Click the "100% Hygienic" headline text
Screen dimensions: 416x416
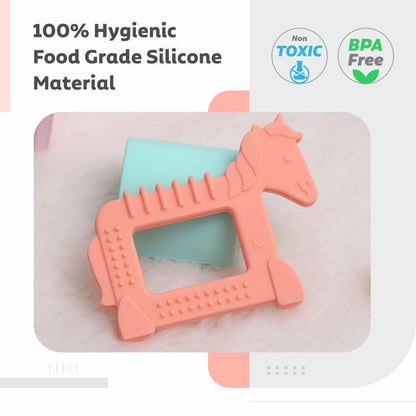(x=105, y=31)
